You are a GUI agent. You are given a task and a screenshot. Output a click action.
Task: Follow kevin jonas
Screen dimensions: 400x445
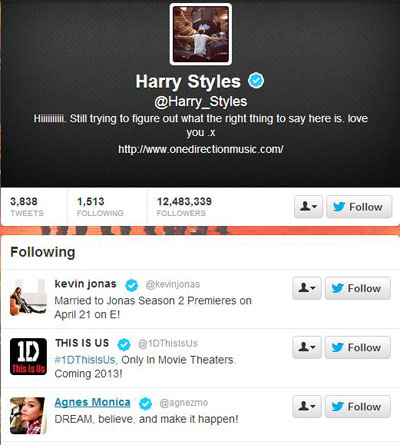(358, 288)
